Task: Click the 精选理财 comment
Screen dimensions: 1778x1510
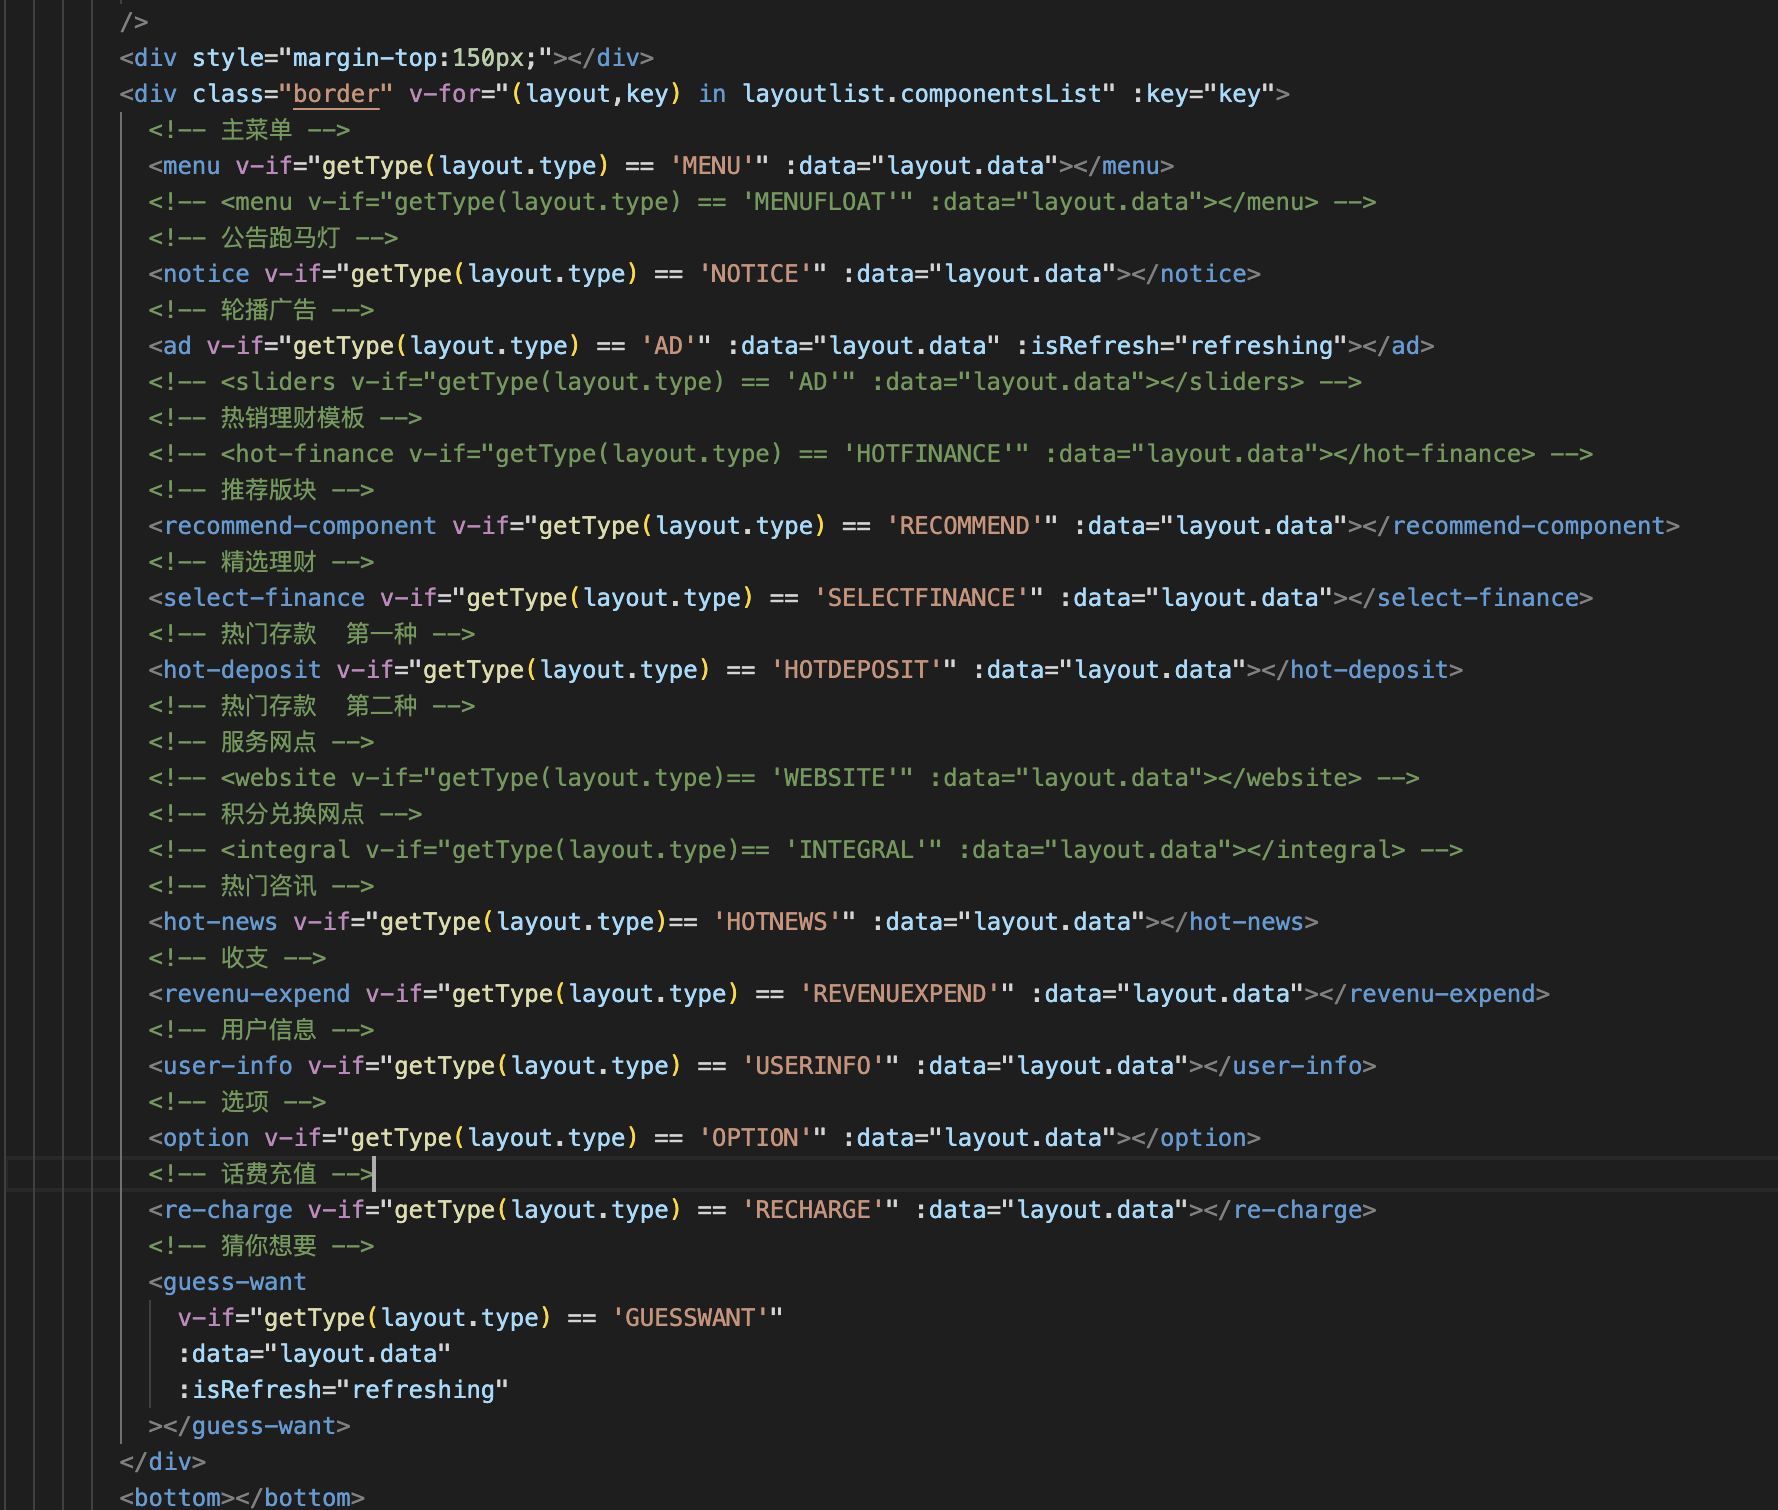Action: [262, 562]
